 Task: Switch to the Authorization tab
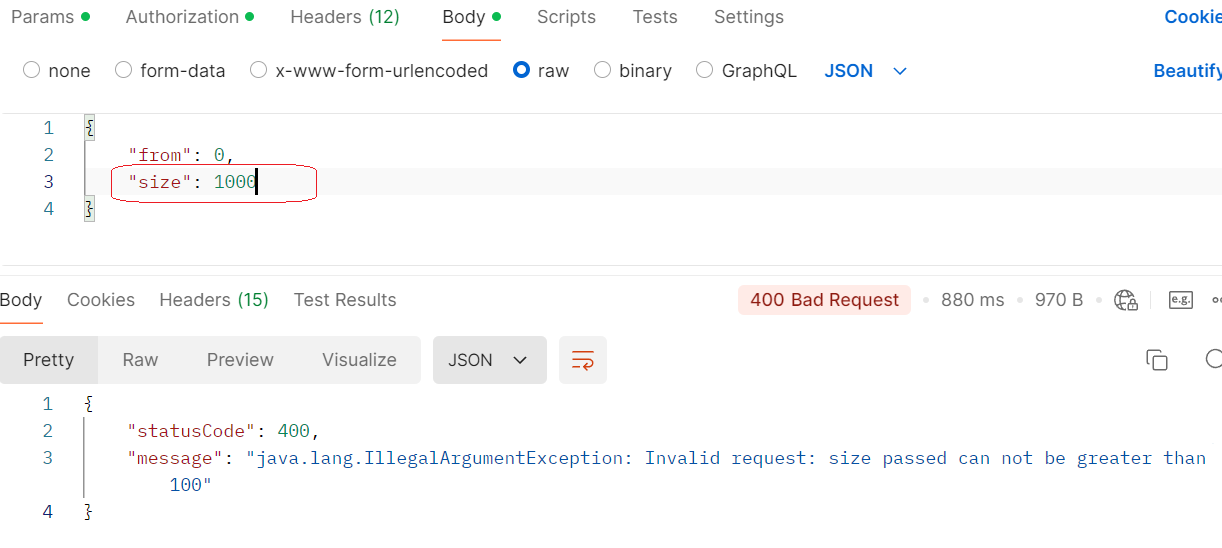click(189, 17)
